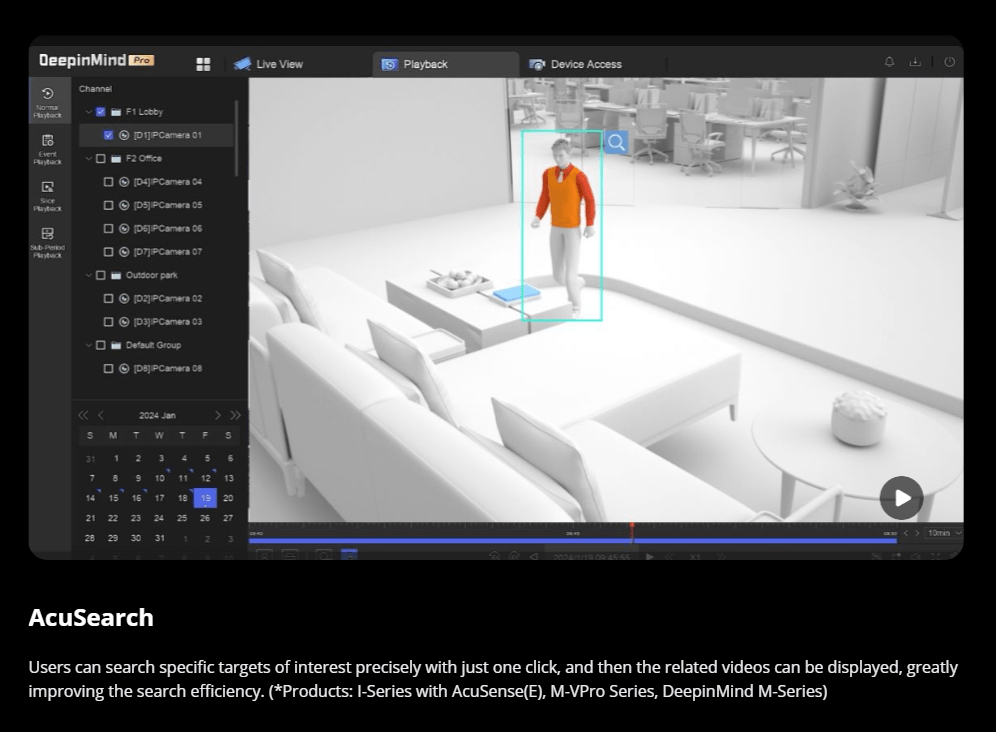
Task: Click the red playhead on the timeline
Action: tap(631, 530)
